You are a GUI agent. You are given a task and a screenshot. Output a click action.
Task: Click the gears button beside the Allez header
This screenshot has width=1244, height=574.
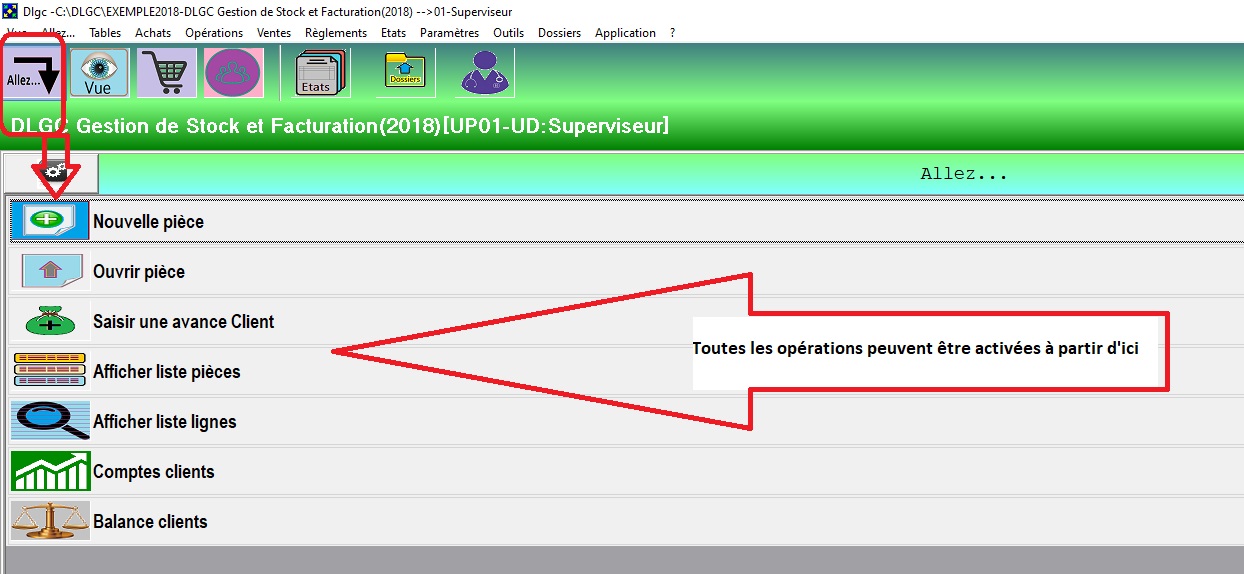tap(51, 174)
